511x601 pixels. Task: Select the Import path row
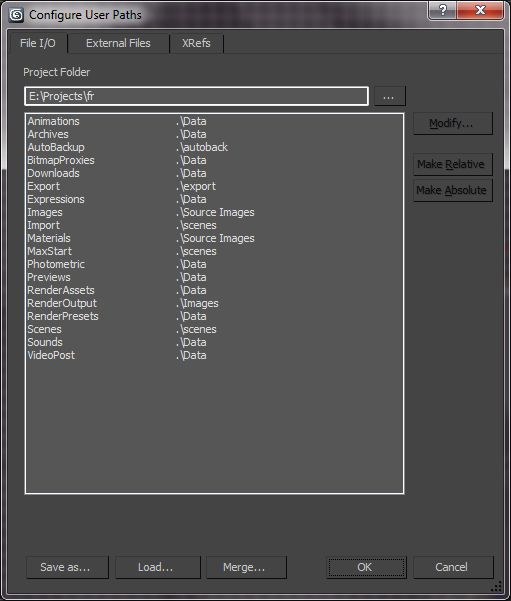214,225
